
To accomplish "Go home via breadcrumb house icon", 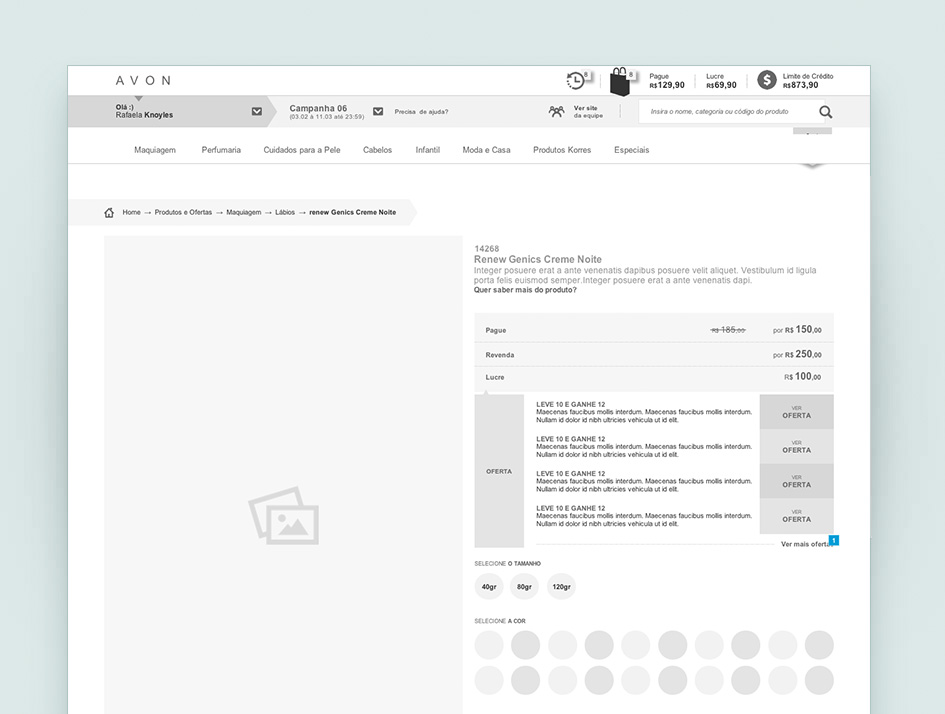I will coord(109,213).
